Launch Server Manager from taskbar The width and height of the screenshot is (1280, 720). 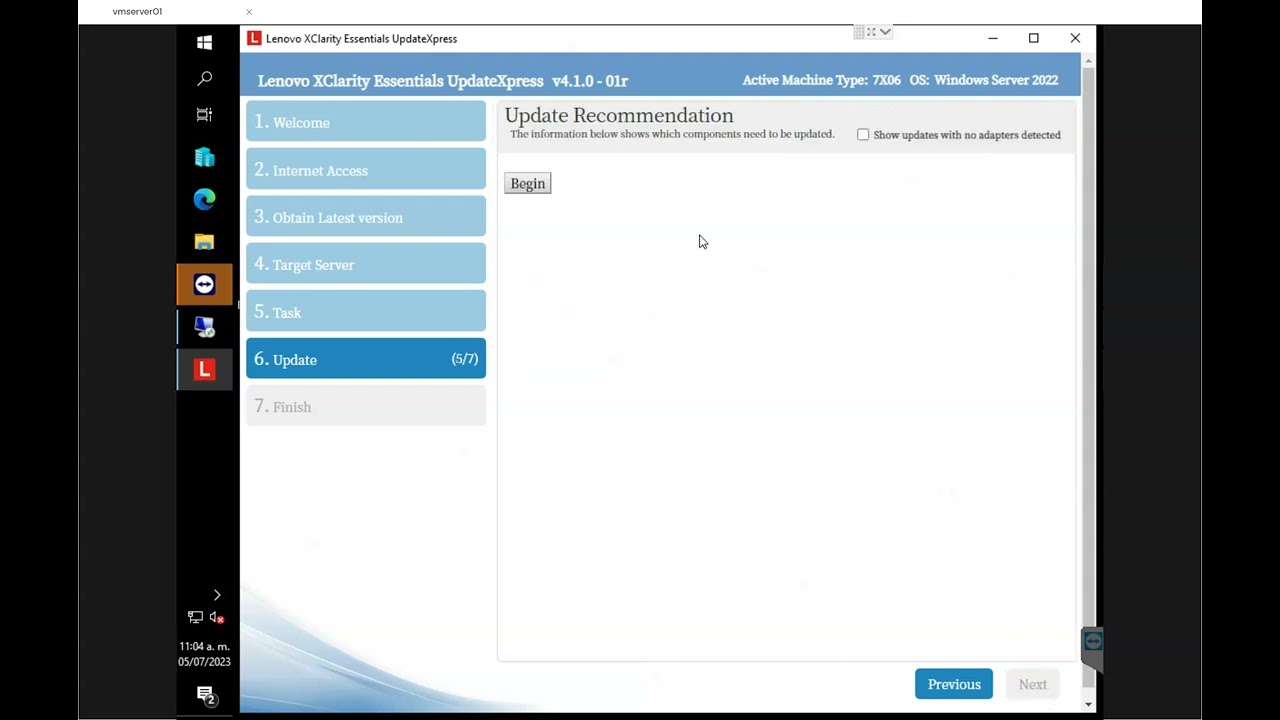[x=204, y=157]
